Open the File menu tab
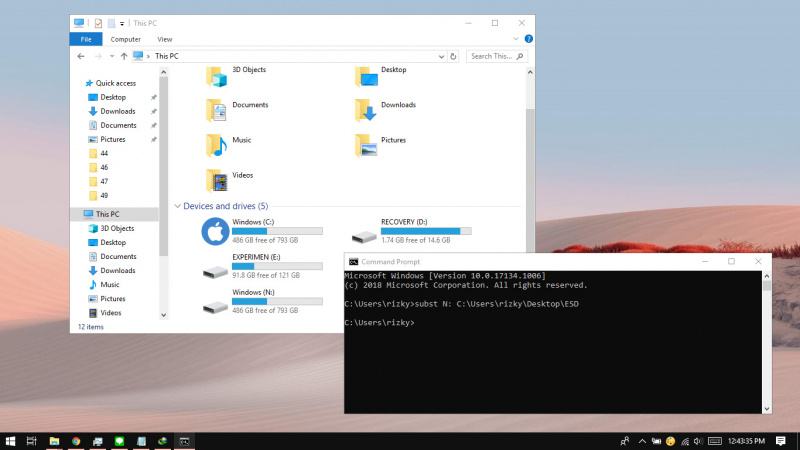The image size is (800, 450). (x=86, y=39)
